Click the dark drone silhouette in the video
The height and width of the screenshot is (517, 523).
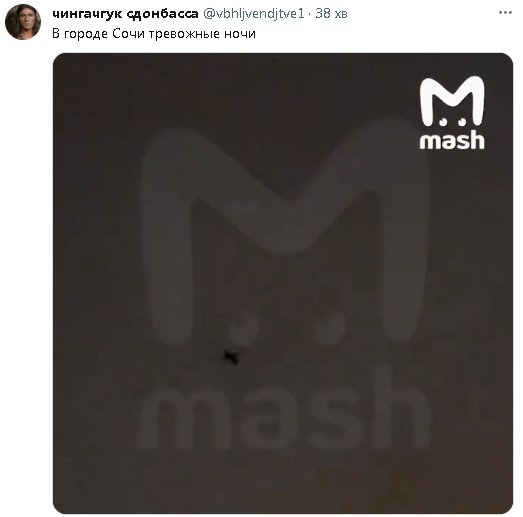(230, 357)
